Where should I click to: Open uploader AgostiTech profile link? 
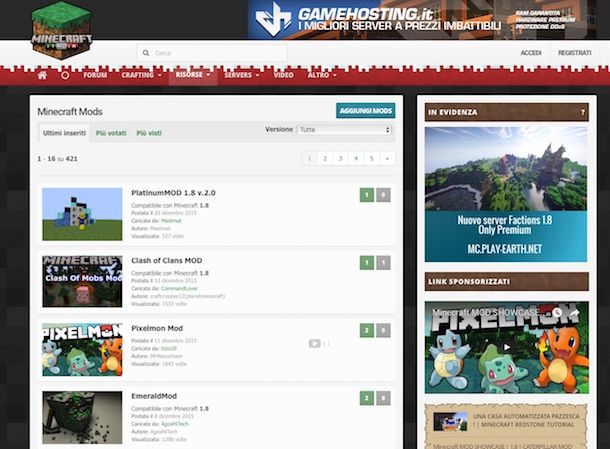(175, 424)
